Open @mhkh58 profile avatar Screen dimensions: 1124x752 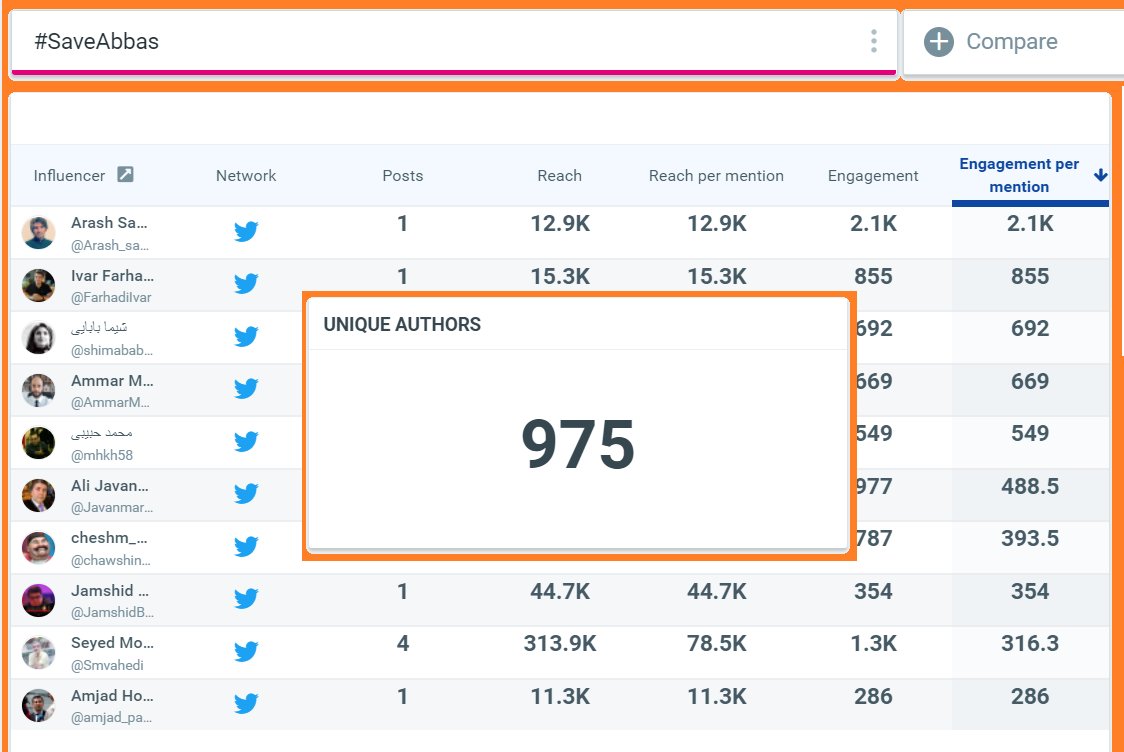[x=39, y=443]
